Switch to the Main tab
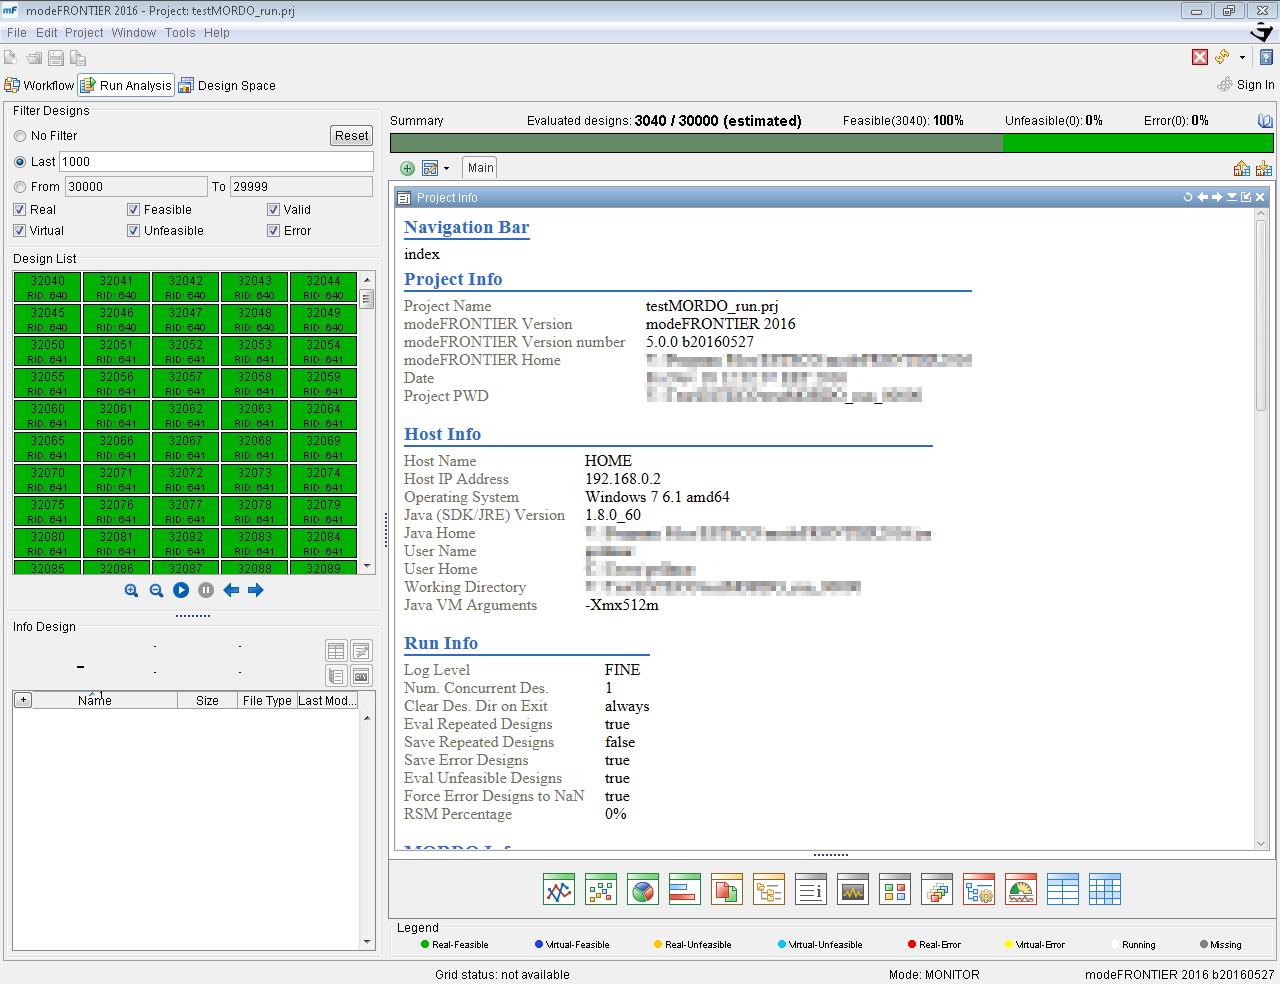Image resolution: width=1280 pixels, height=984 pixels. (x=481, y=168)
